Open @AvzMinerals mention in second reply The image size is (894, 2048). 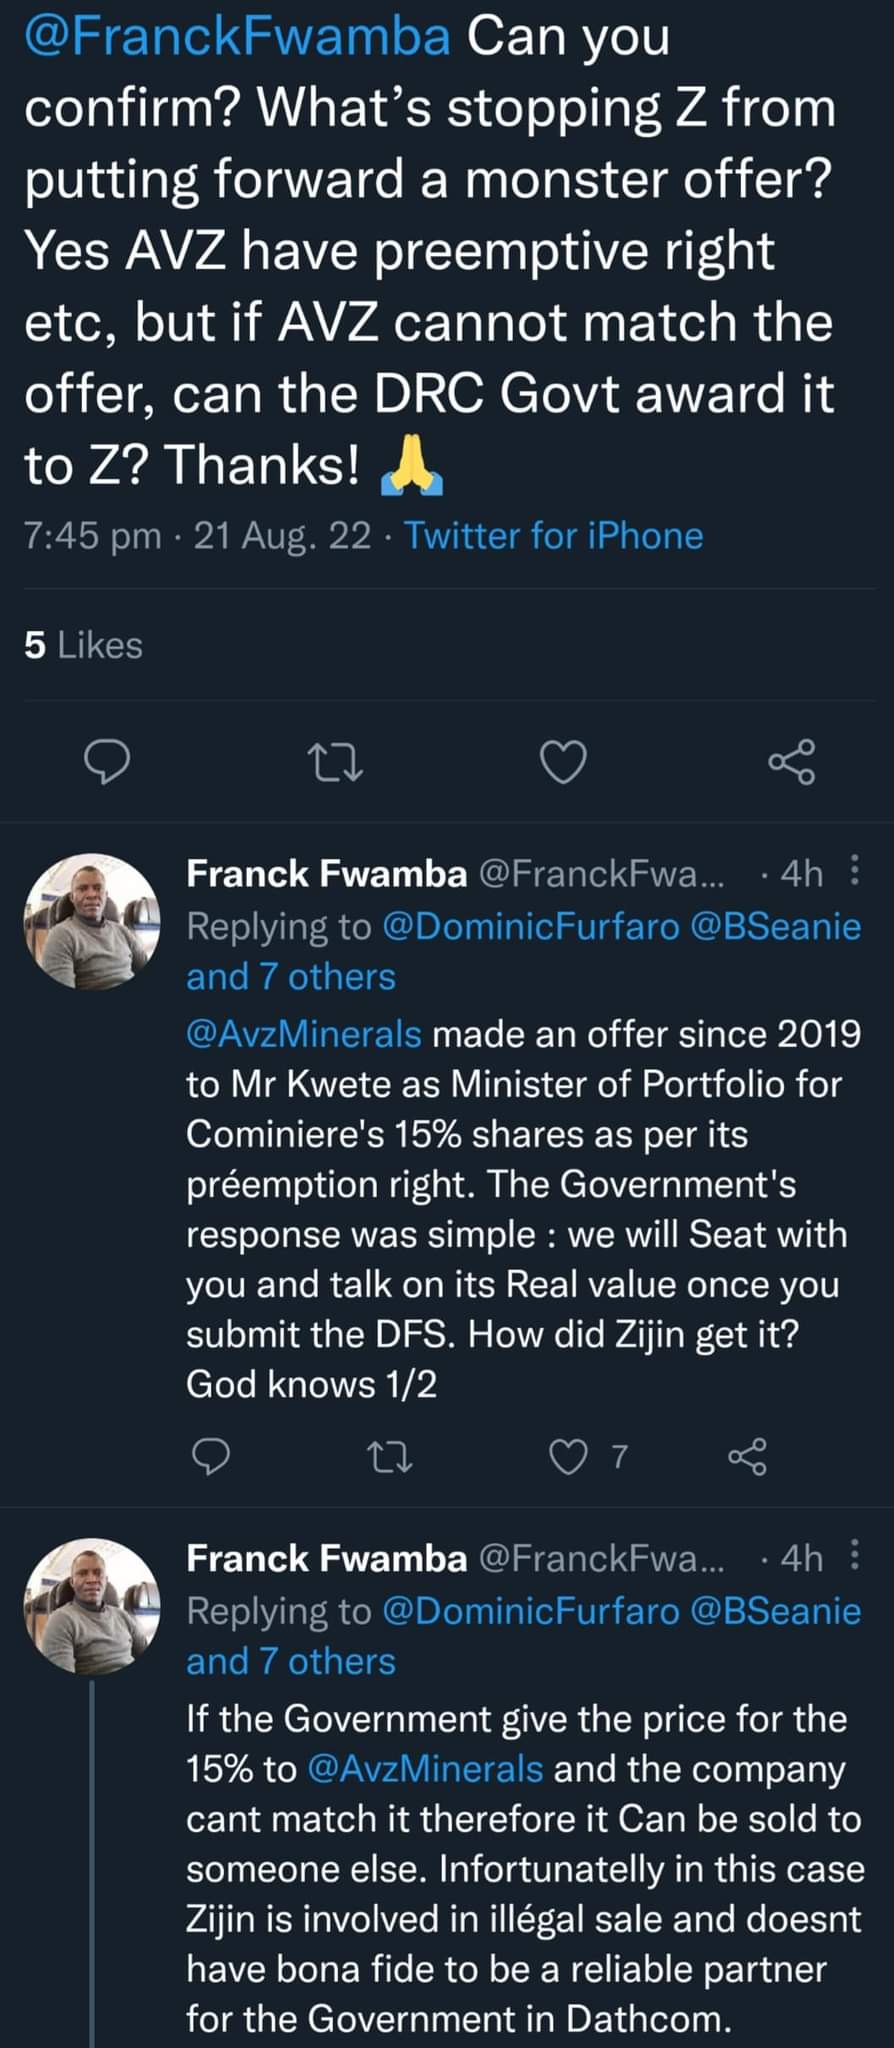426,1768
